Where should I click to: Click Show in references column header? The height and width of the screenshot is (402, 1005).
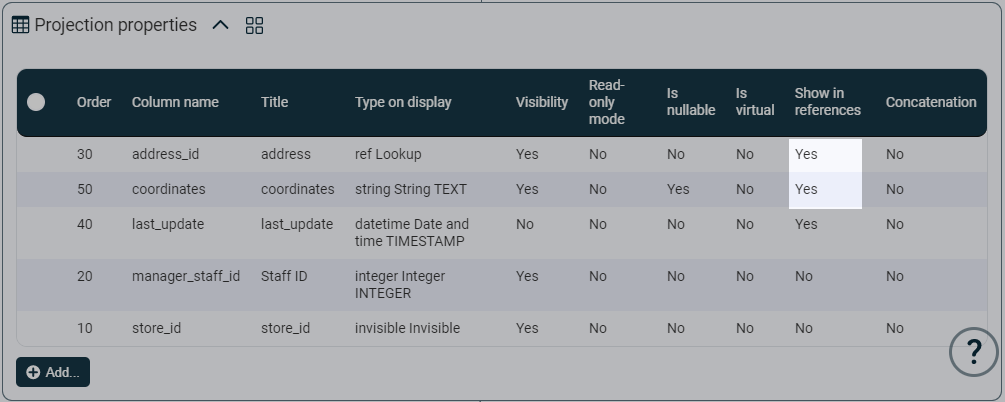pyautogui.click(x=827, y=102)
